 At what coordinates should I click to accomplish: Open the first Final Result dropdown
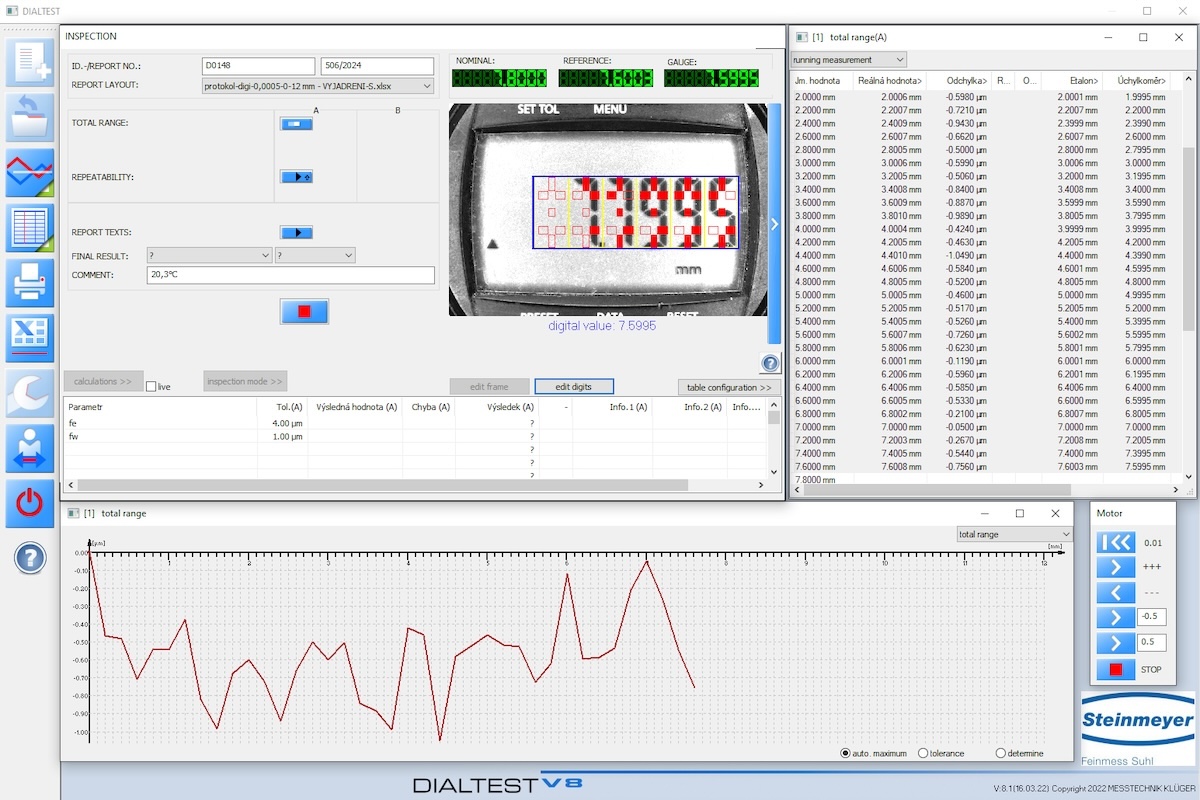(209, 256)
